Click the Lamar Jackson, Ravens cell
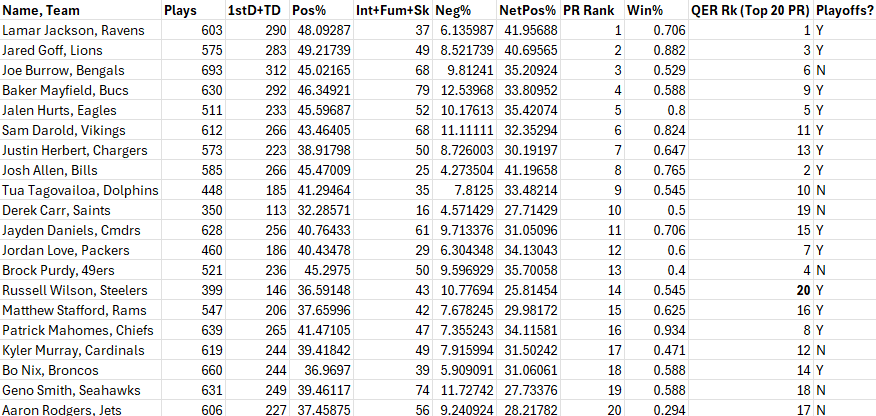Viewport: 876px width, 416px height. click(x=81, y=30)
